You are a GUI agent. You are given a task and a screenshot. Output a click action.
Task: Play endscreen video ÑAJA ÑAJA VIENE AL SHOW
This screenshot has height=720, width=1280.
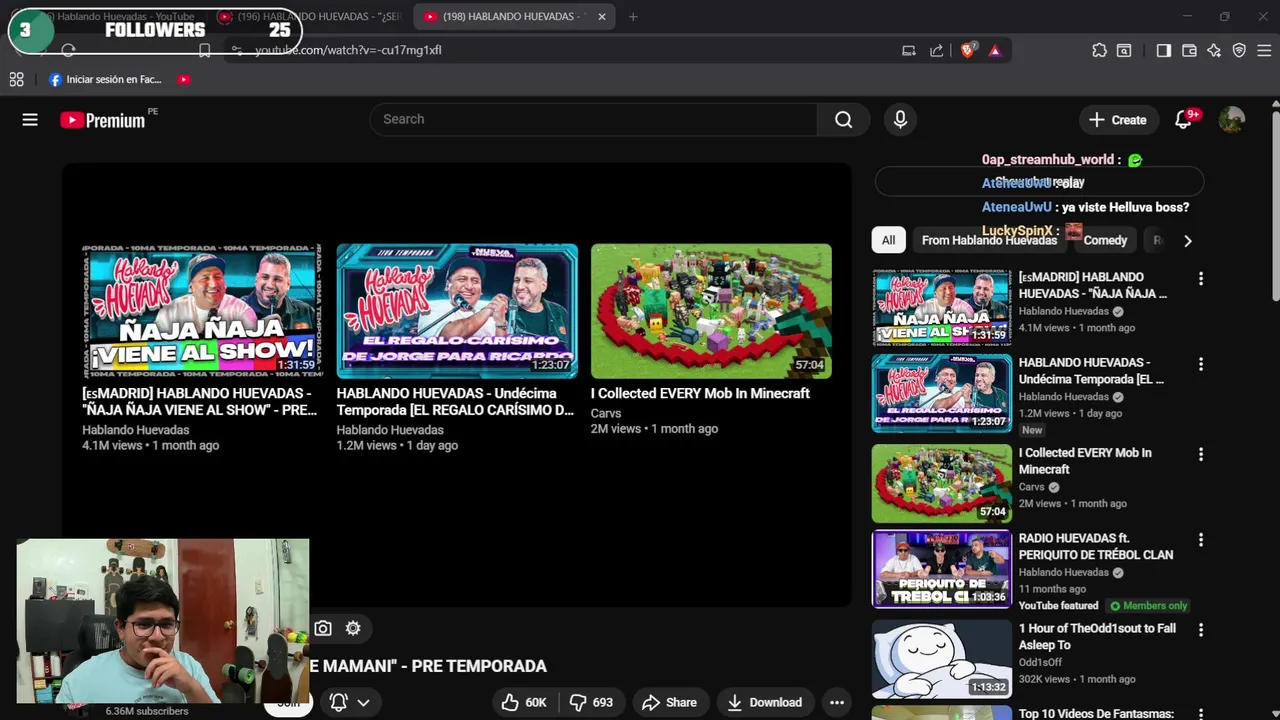[203, 311]
